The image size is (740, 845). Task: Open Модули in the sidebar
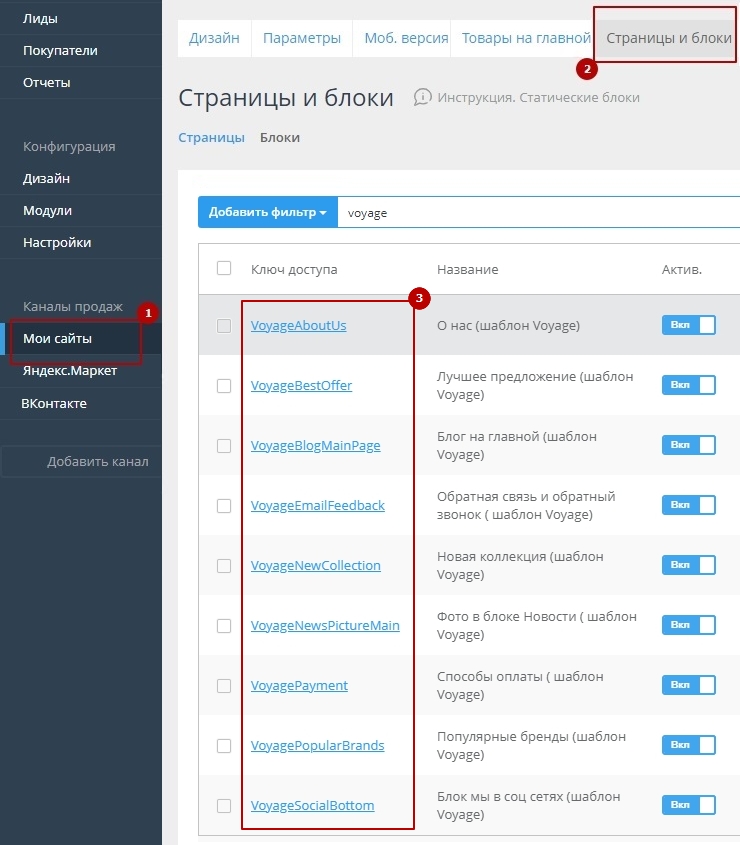47,210
